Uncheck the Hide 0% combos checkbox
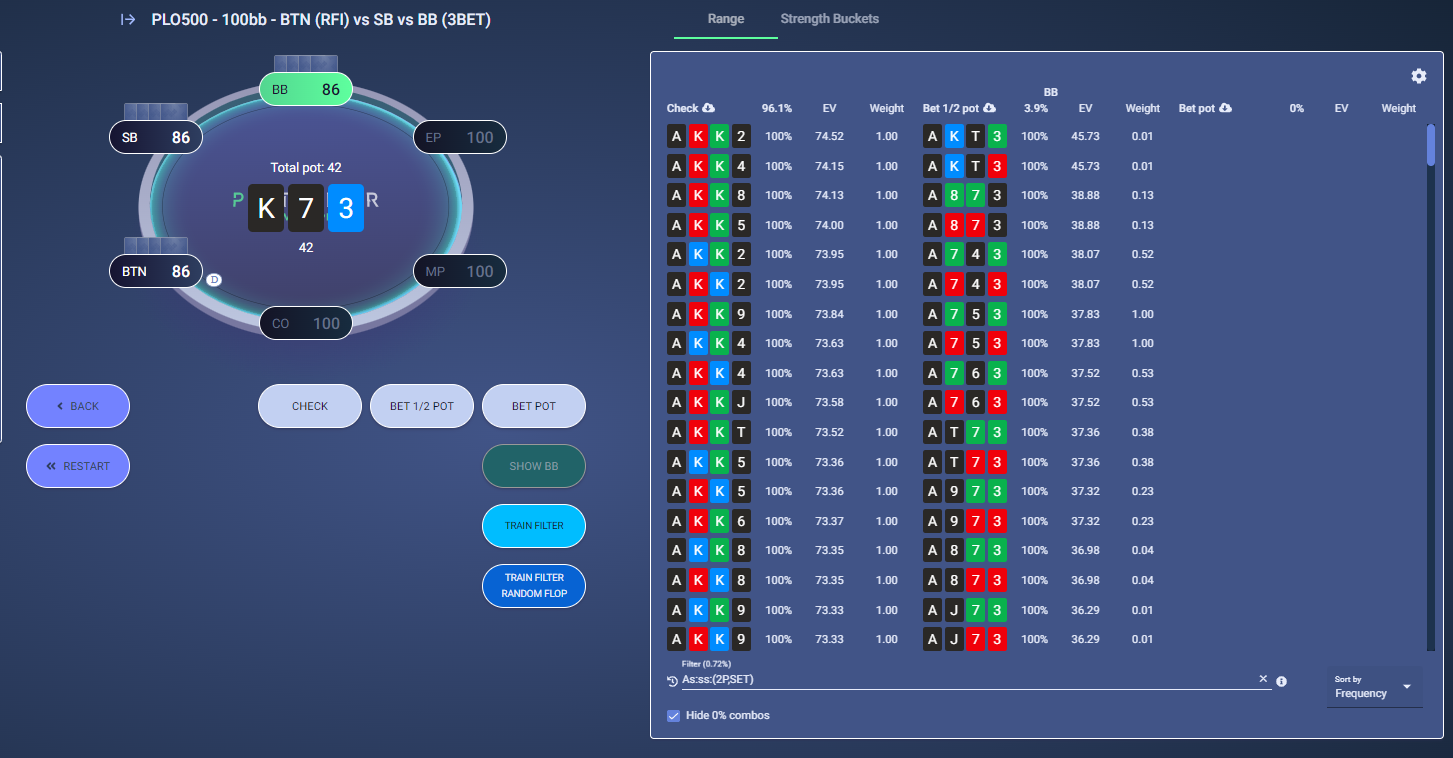 674,715
